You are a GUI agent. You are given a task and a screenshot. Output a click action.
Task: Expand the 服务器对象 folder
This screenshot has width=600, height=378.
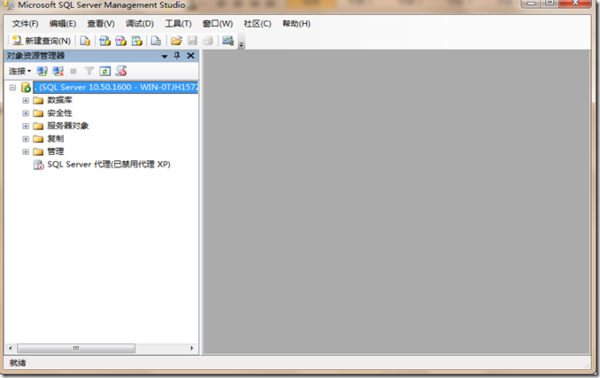25,126
